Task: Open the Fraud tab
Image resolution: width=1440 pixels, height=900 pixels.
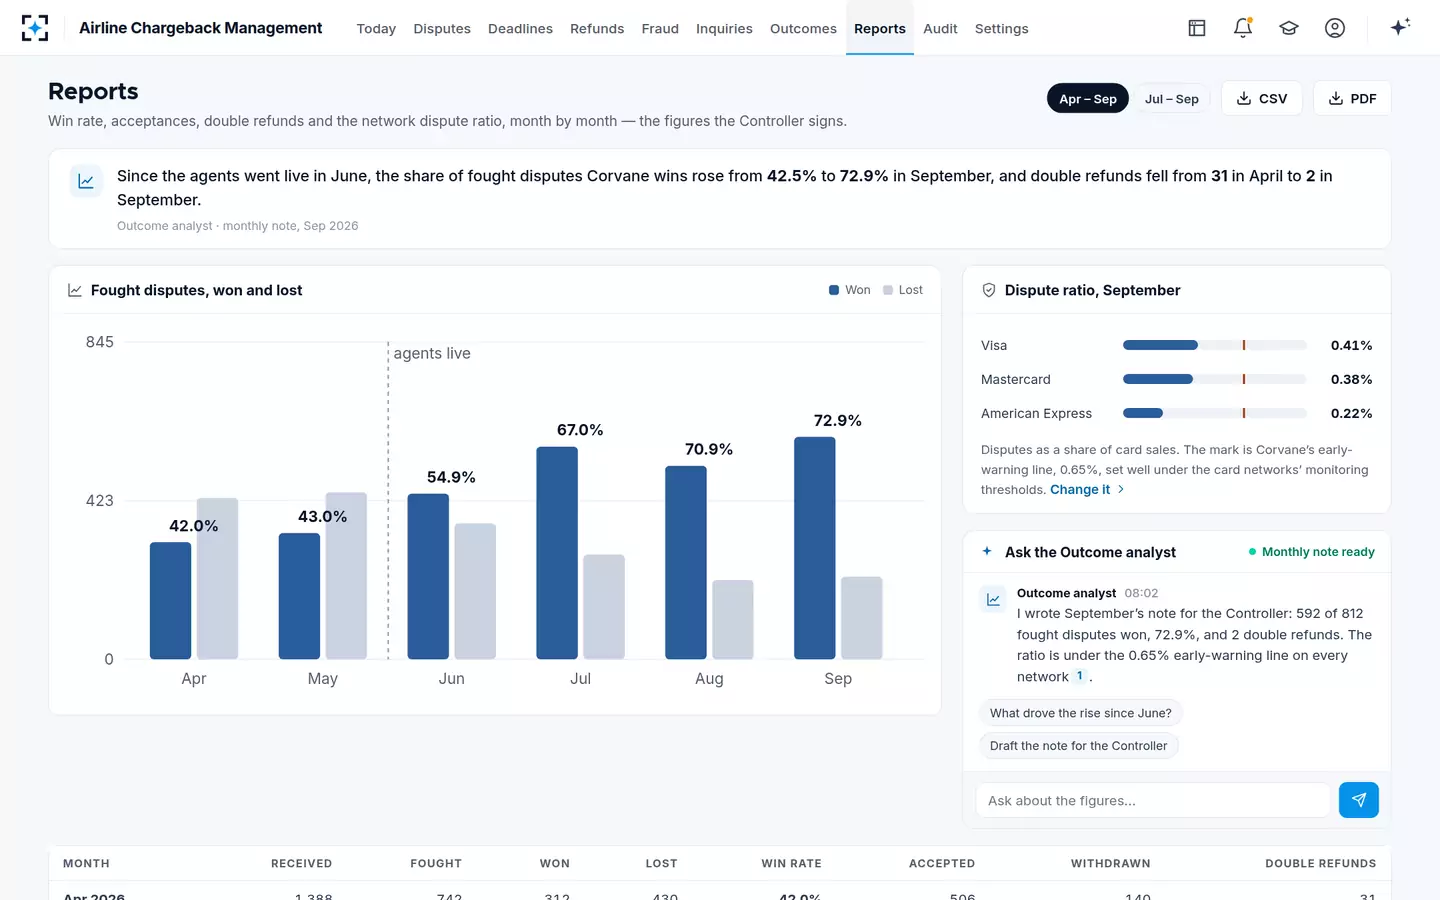Action: (660, 28)
